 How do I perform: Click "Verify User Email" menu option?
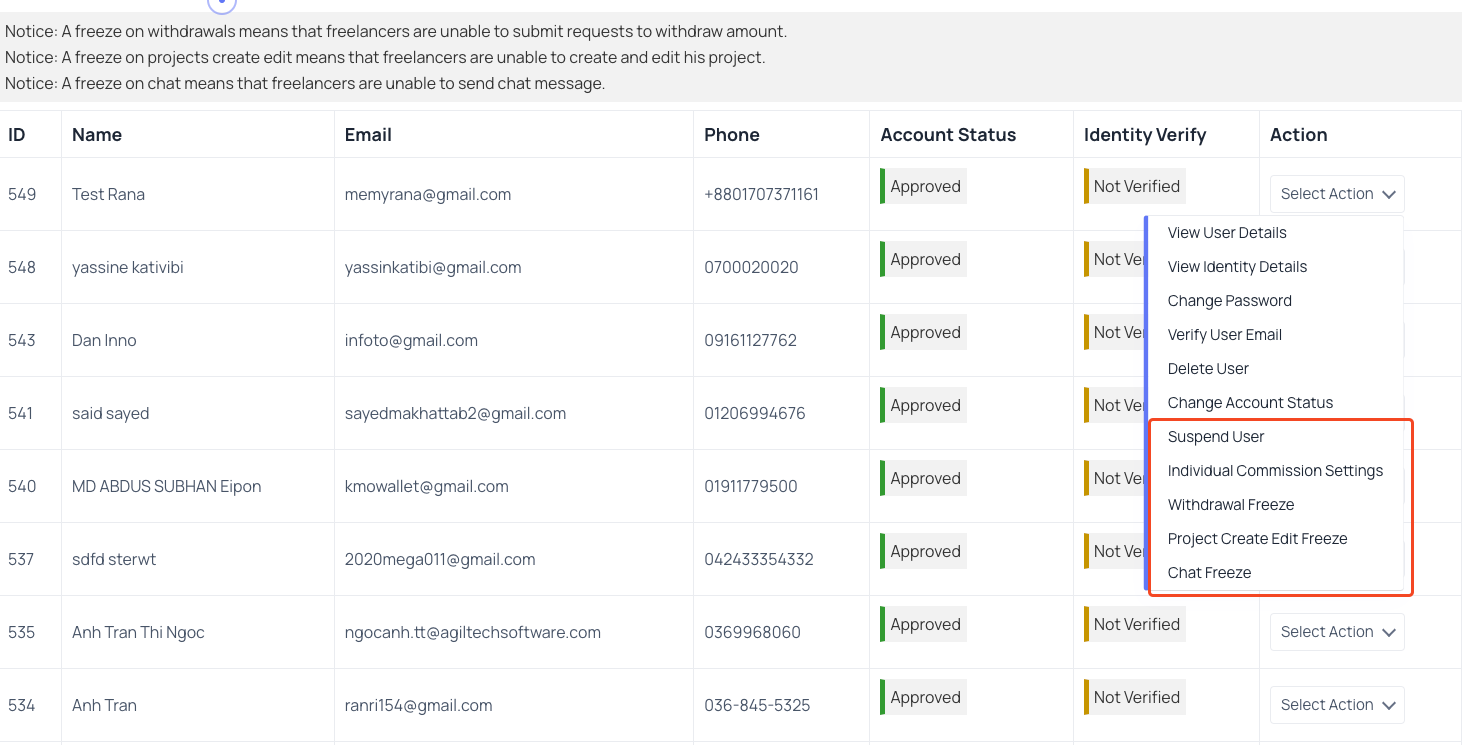pos(1224,334)
